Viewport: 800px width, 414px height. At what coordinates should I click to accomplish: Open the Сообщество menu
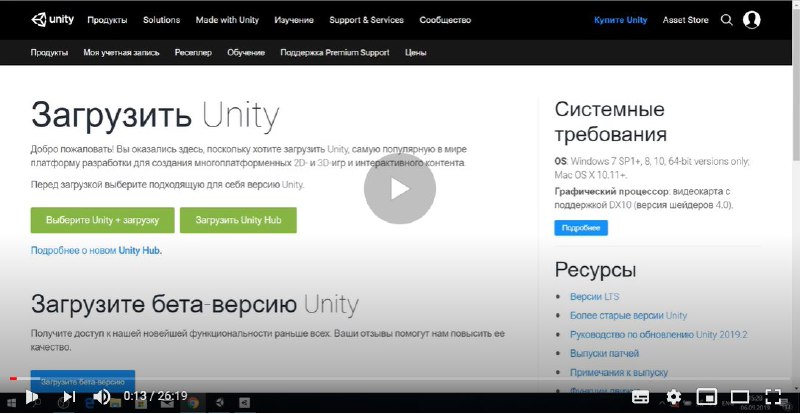tap(445, 20)
